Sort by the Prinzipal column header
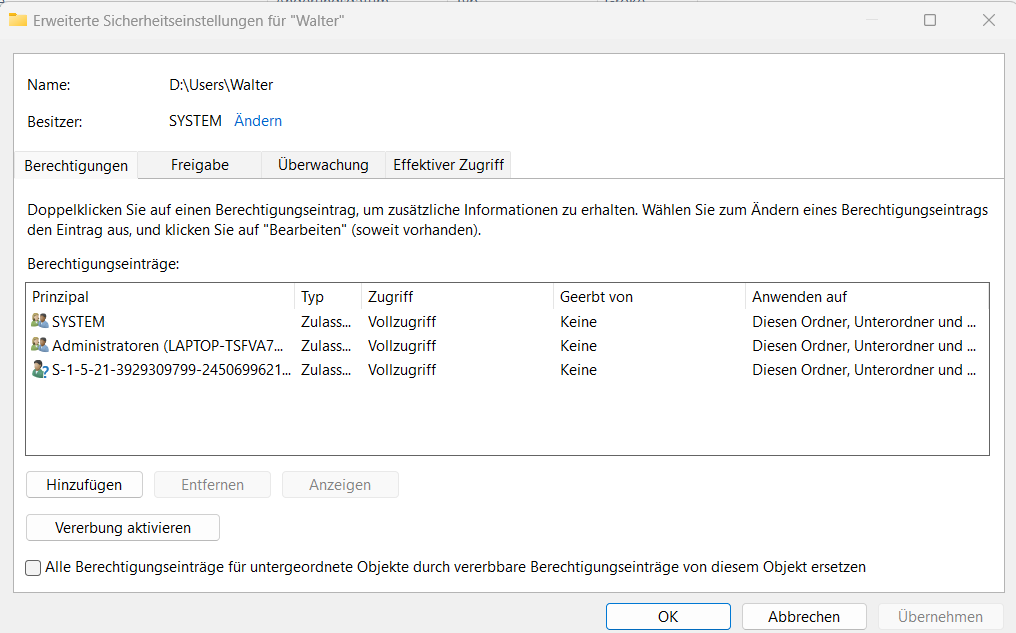 pyautogui.click(x=160, y=297)
